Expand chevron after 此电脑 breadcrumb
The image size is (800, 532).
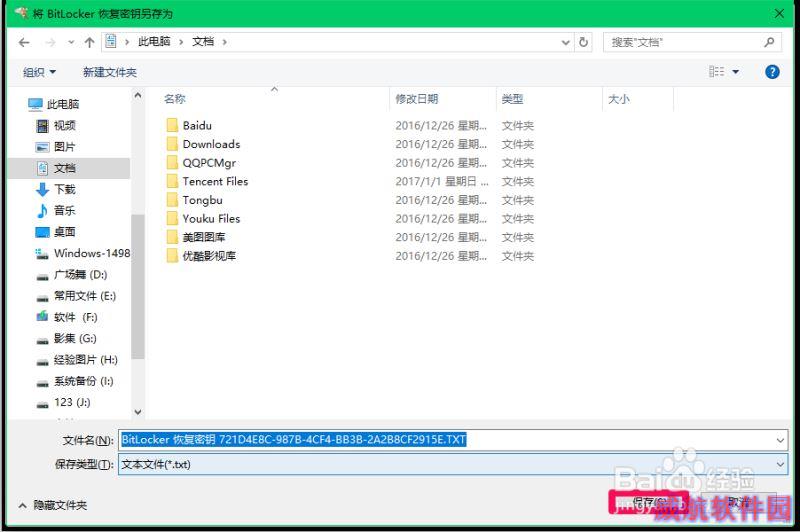click(x=181, y=42)
